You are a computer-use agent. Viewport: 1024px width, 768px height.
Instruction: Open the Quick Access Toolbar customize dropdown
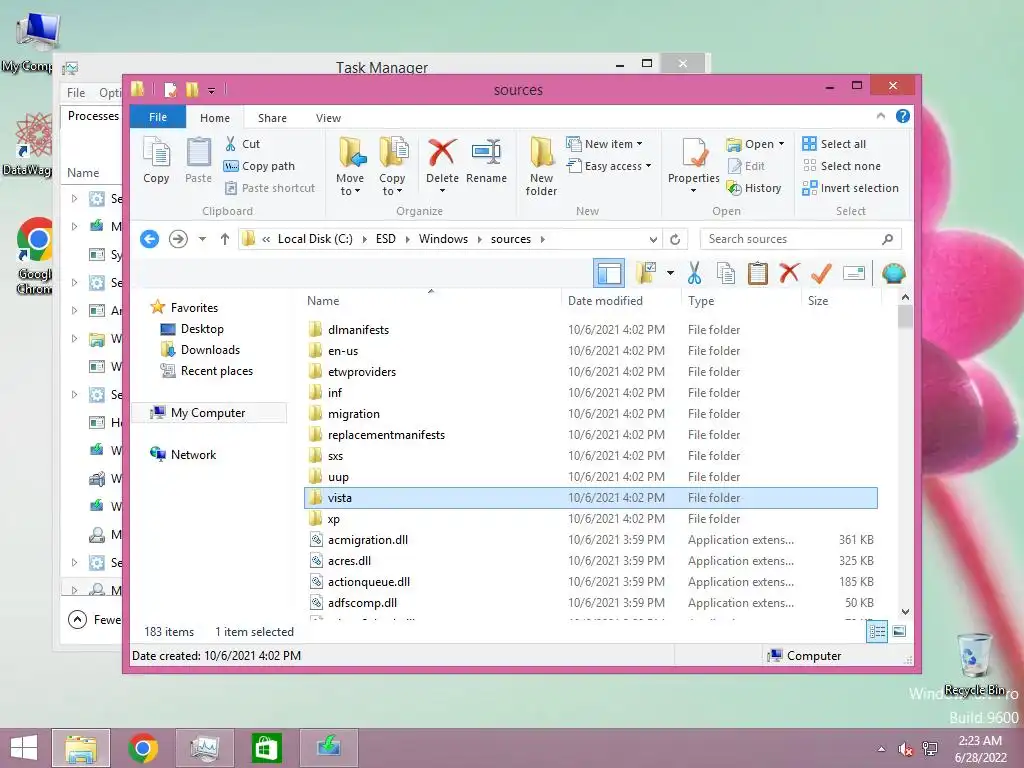click(x=212, y=90)
